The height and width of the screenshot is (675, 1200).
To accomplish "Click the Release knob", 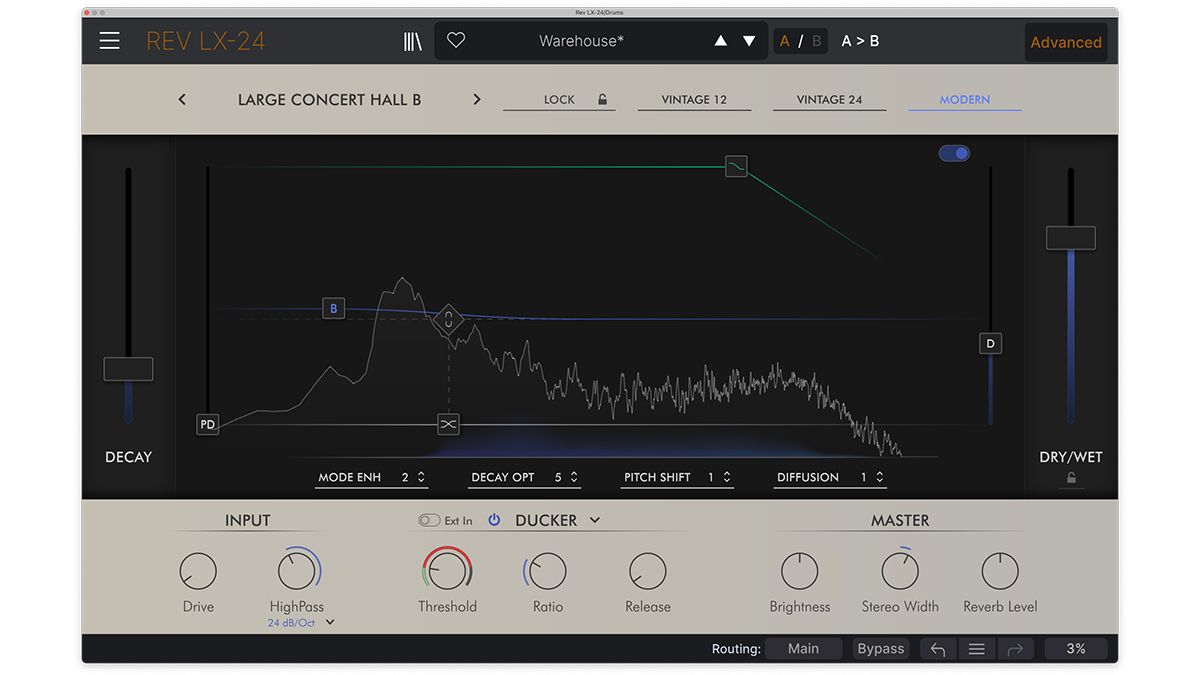I will pos(647,572).
